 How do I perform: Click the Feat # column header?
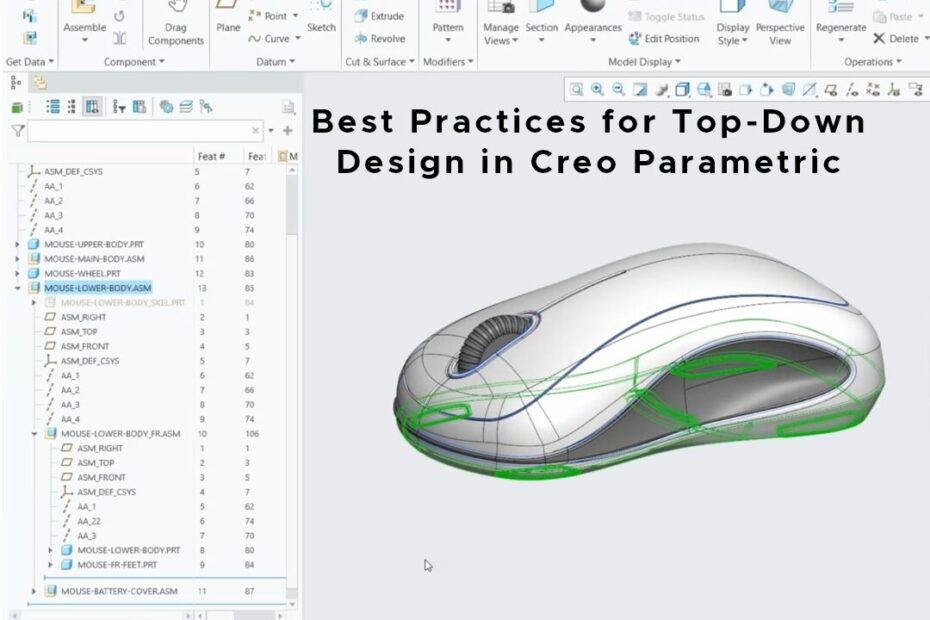point(211,156)
